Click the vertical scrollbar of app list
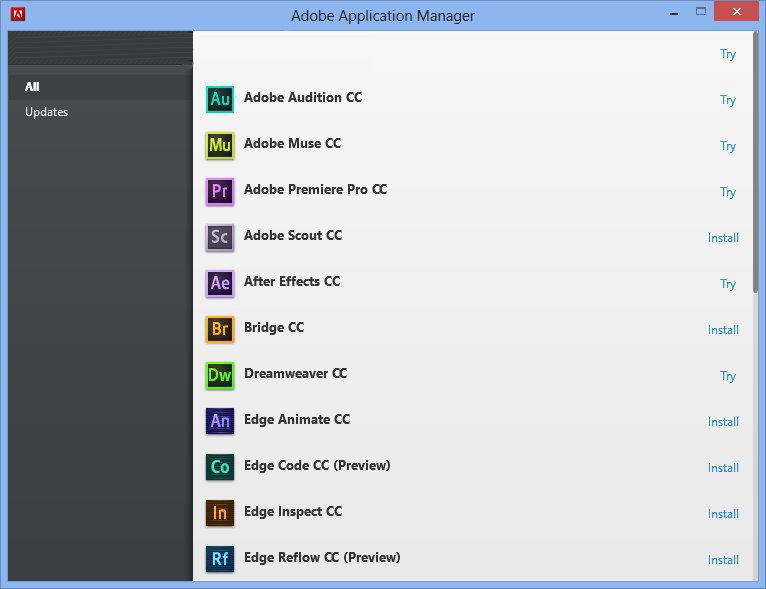 pyautogui.click(x=756, y=160)
